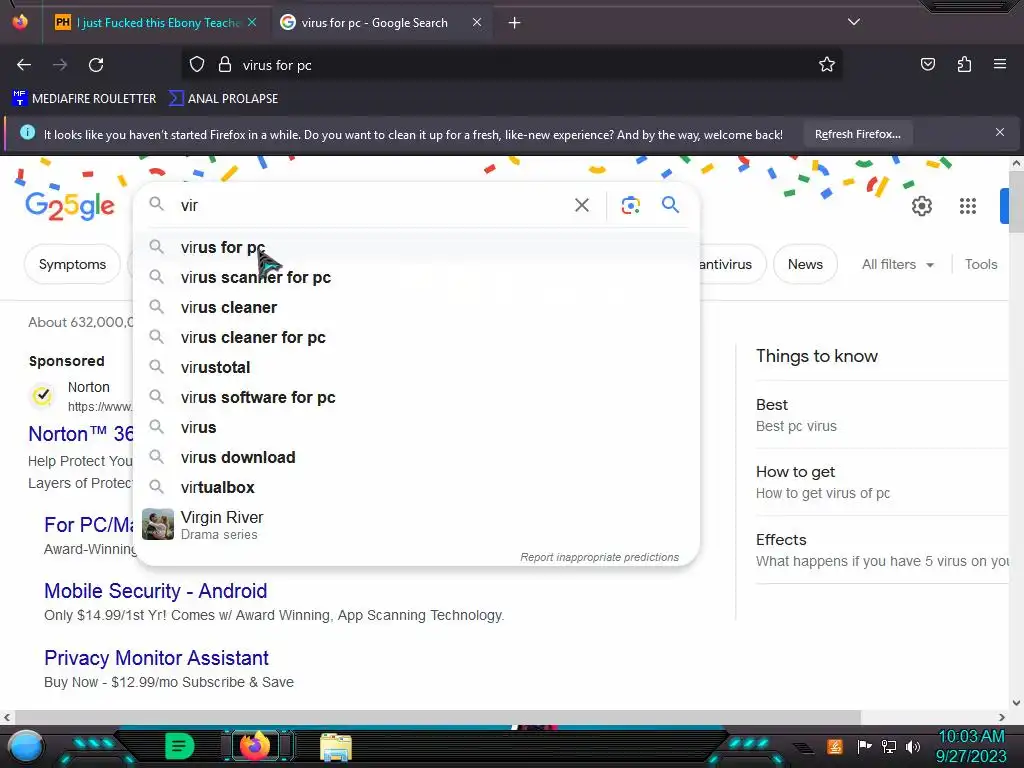The width and height of the screenshot is (1024, 768).
Task: Open Privacy Monitor Assistant link
Action: (x=156, y=658)
